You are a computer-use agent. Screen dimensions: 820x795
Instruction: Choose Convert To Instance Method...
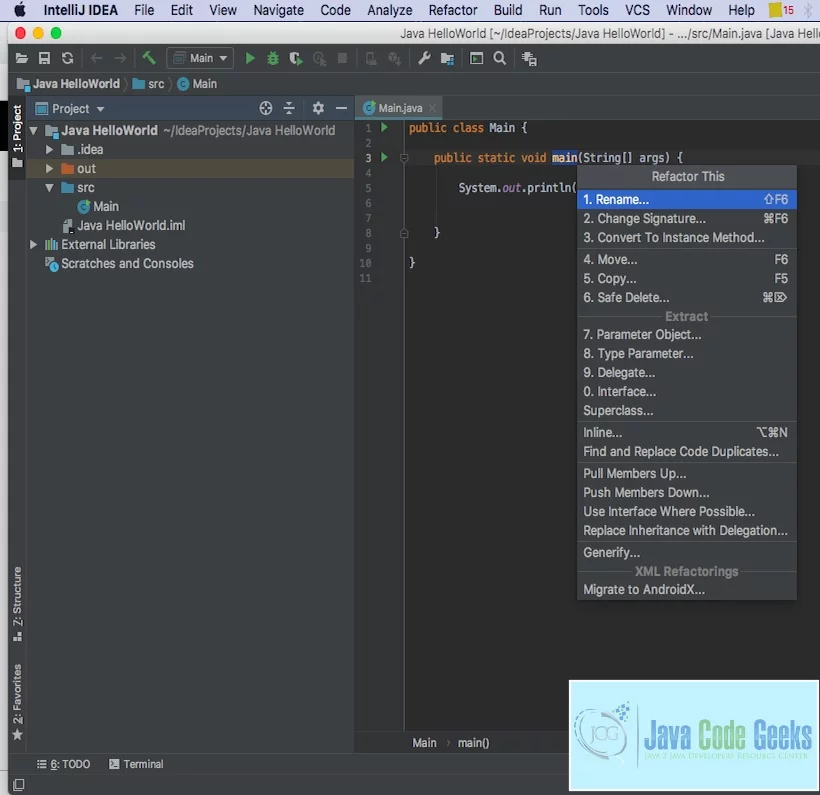point(686,237)
